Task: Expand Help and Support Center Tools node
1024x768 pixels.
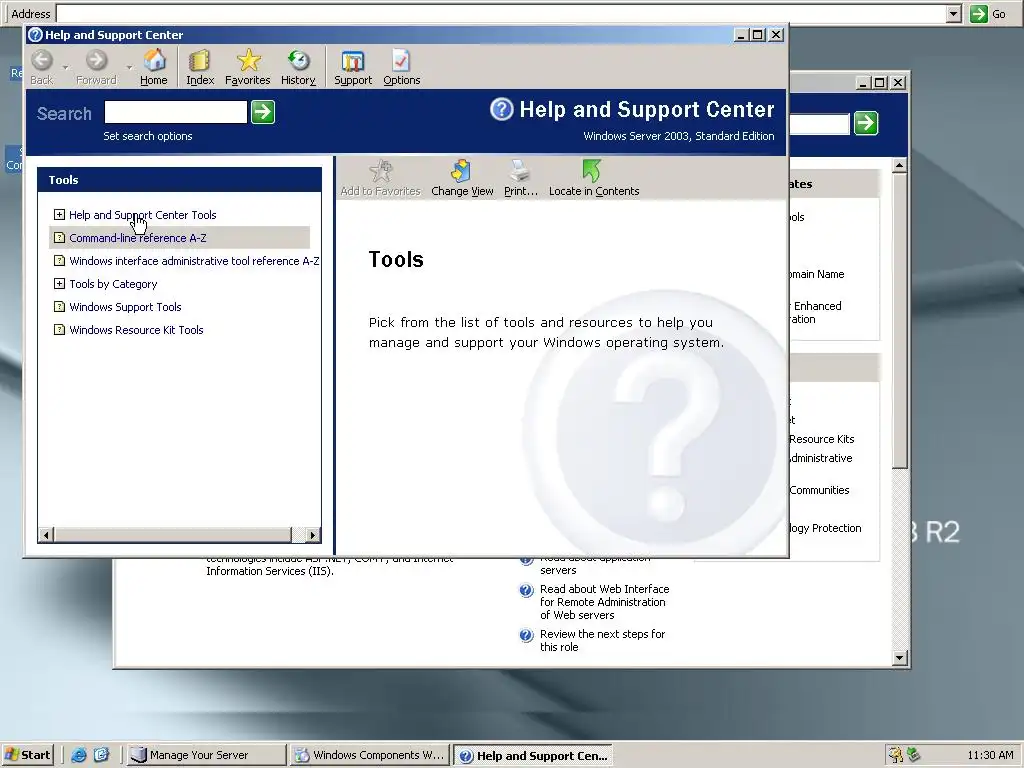Action: click(59, 214)
